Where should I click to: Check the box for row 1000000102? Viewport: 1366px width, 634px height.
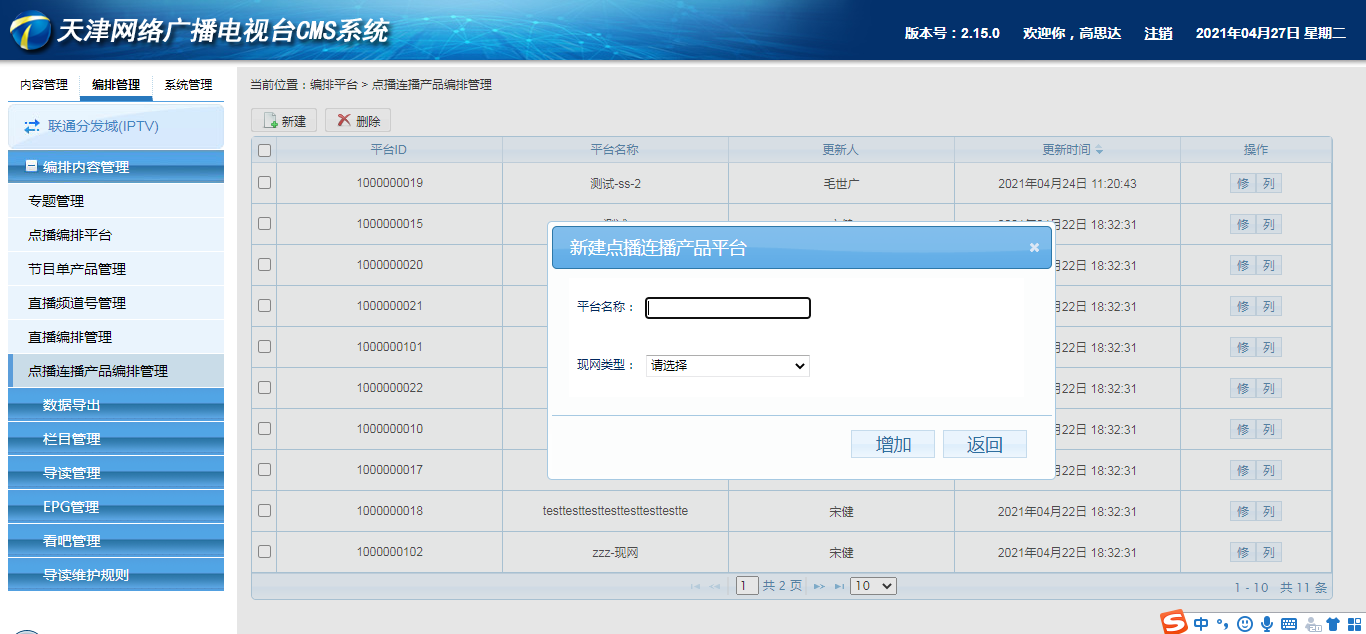pos(264,552)
